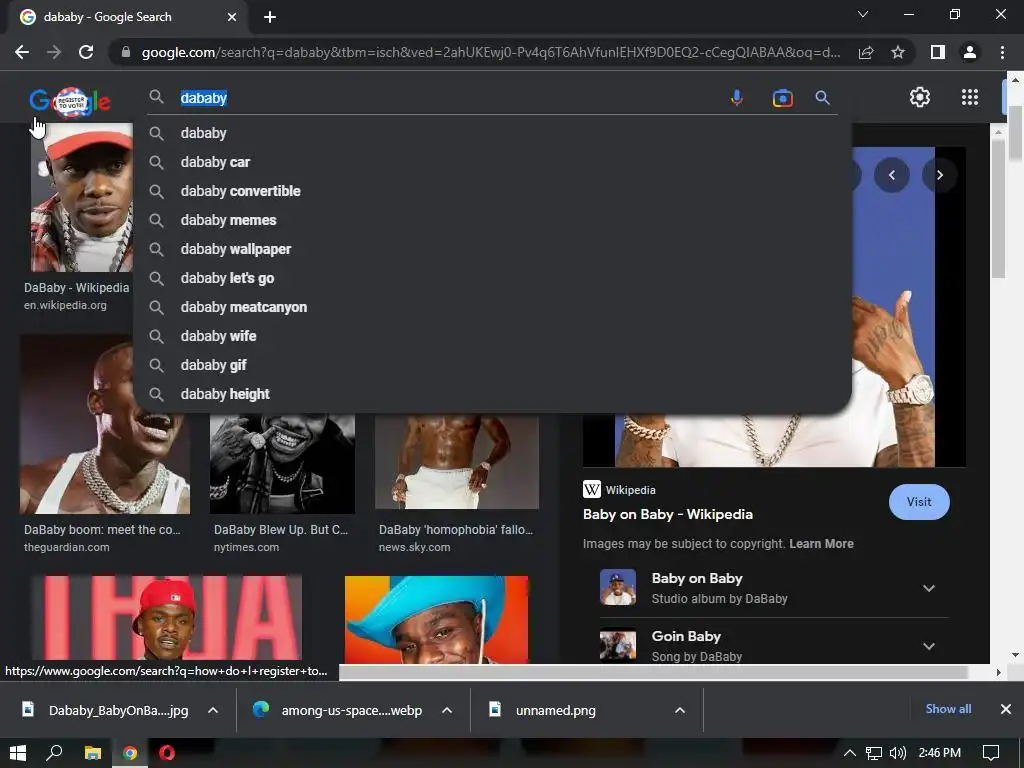Screen dimensions: 1024x768
Task: Click Show all downloads
Action: coord(948,709)
